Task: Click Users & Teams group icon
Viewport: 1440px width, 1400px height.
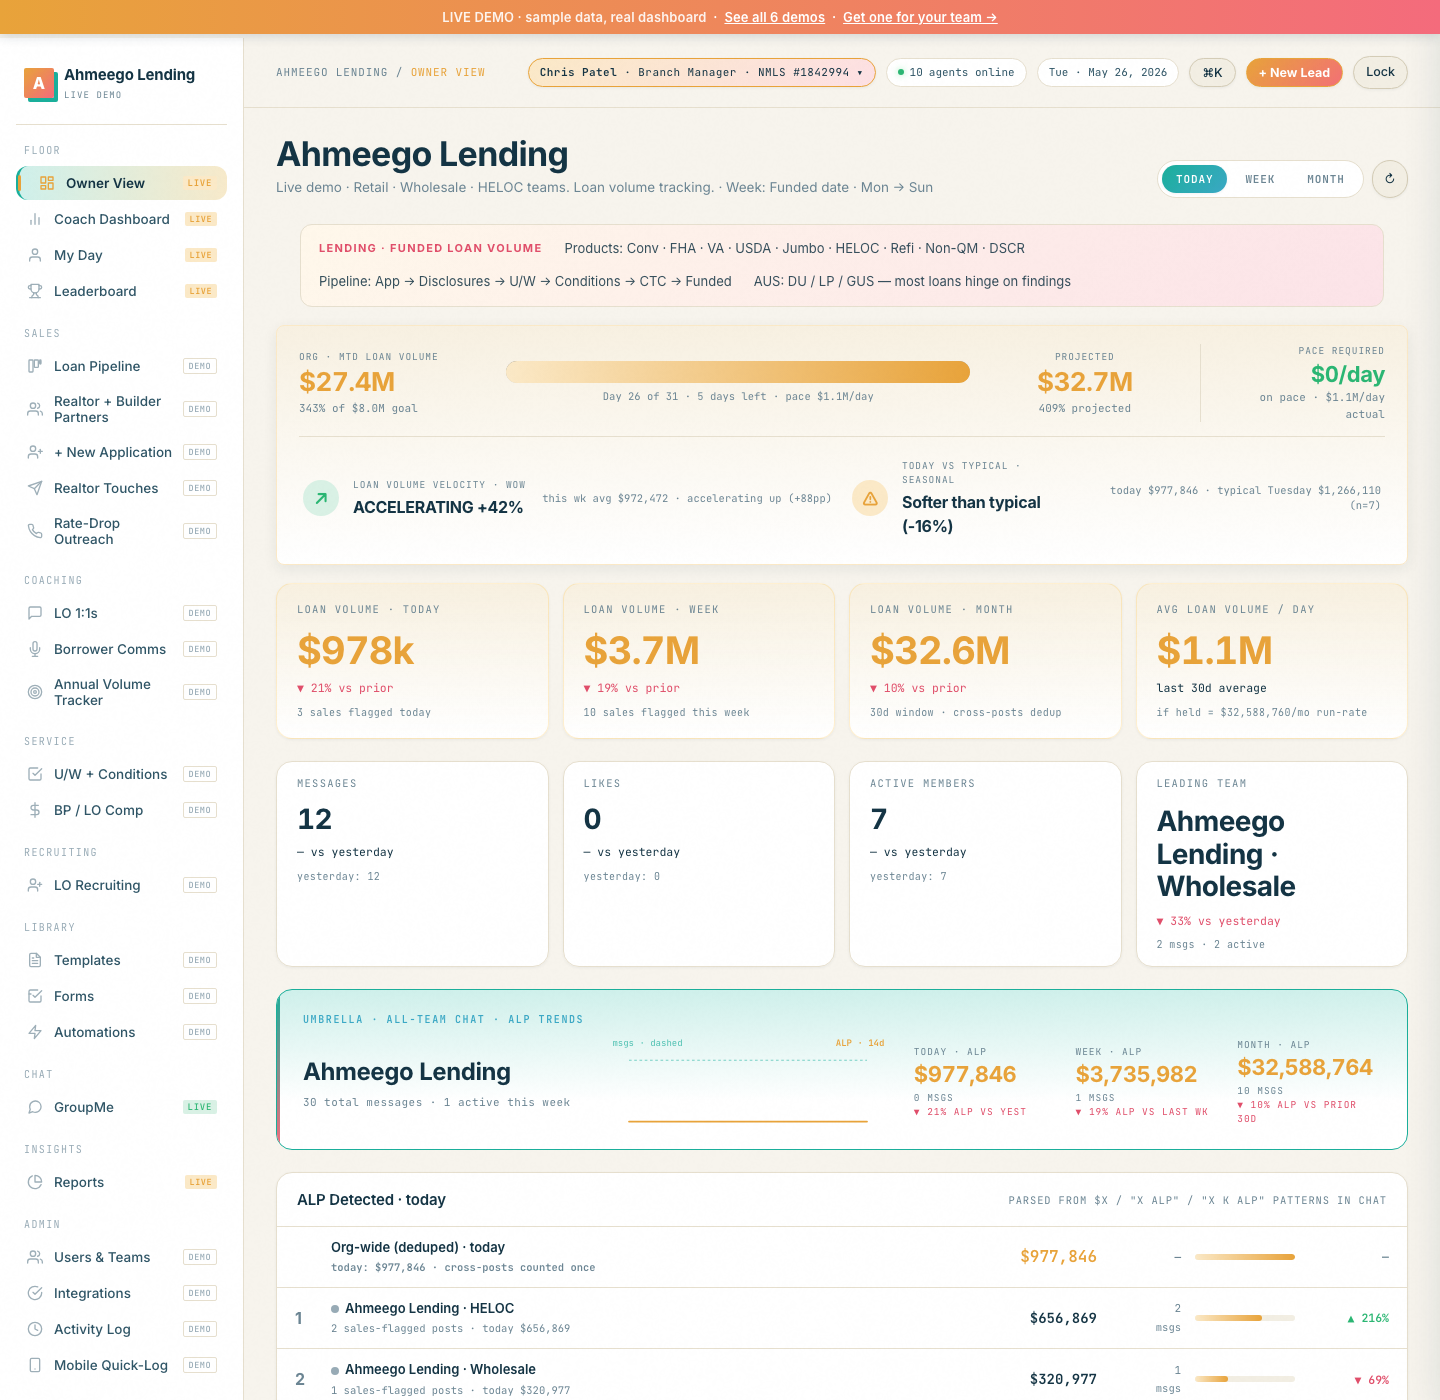Action: click(35, 1257)
